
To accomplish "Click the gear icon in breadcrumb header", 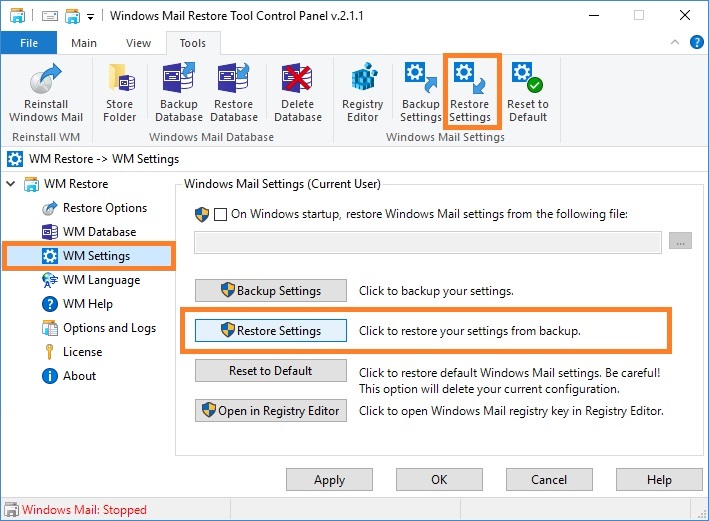I will click(x=15, y=159).
